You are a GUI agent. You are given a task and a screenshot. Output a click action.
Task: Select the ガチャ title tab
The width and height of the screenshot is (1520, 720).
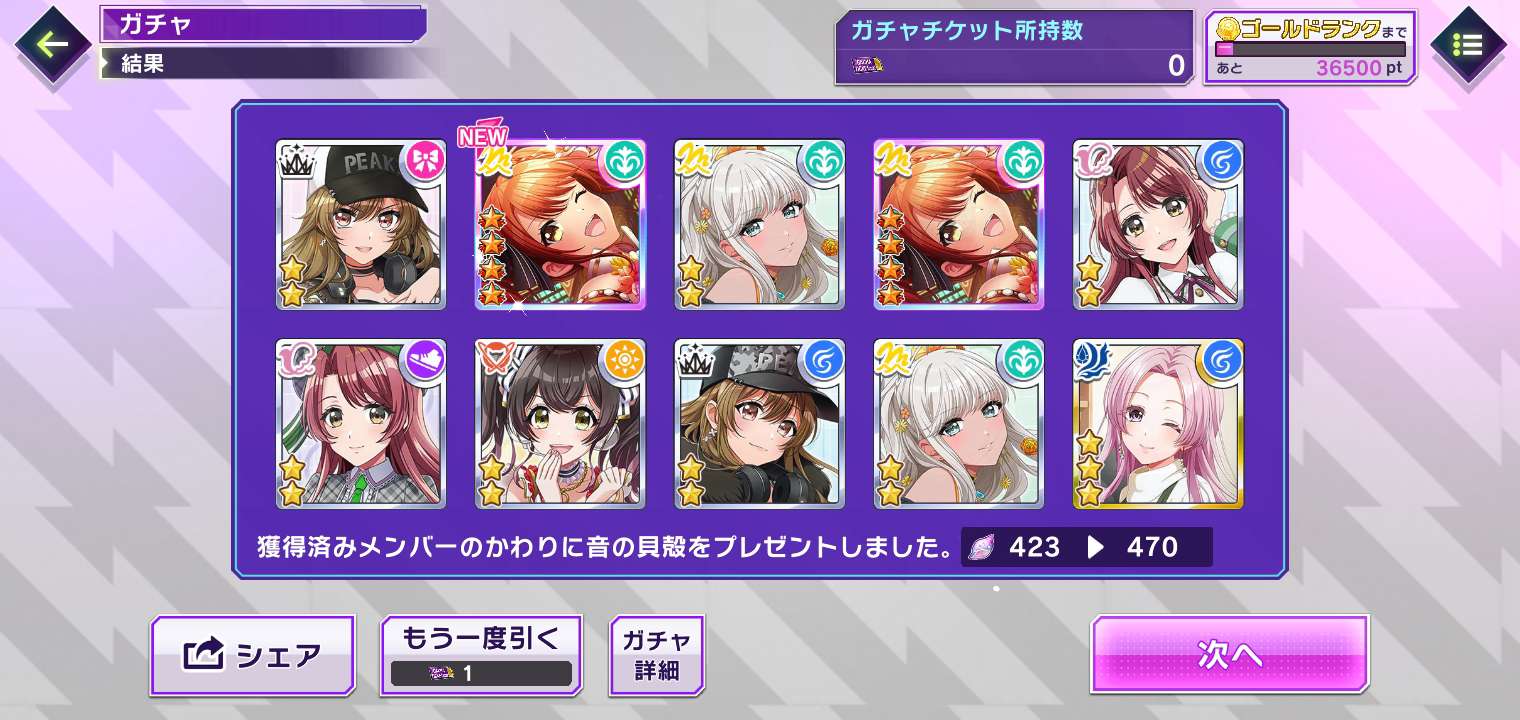click(263, 24)
